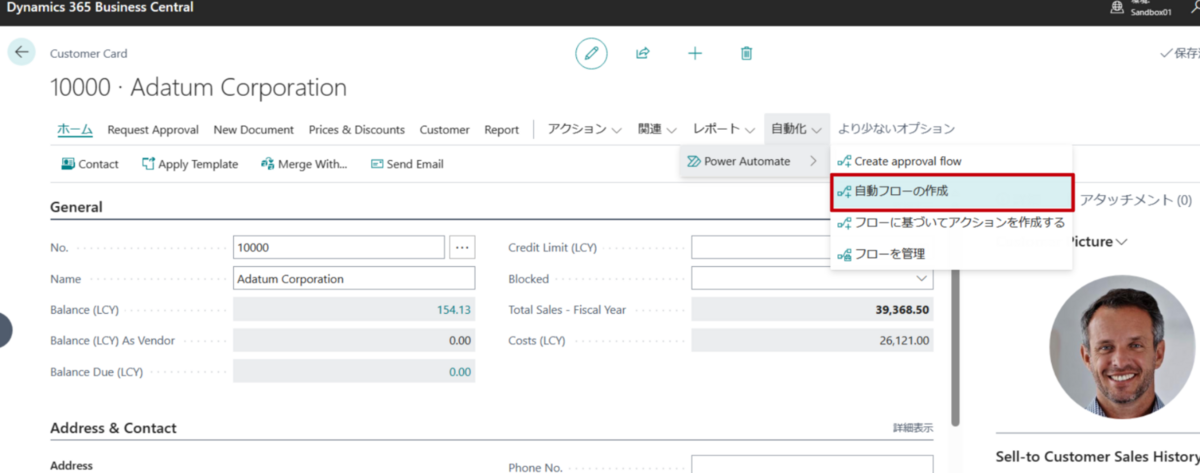
Task: Open Report menu in action bar
Action: [502, 129]
